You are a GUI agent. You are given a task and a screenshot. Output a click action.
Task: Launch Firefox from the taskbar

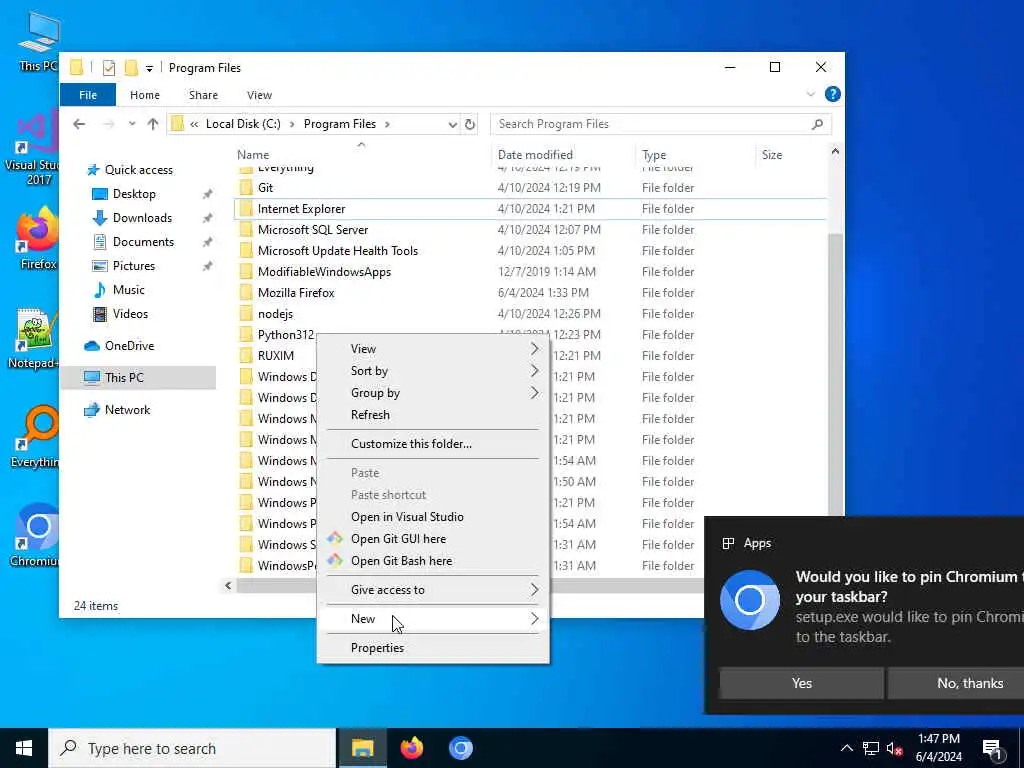[411, 748]
